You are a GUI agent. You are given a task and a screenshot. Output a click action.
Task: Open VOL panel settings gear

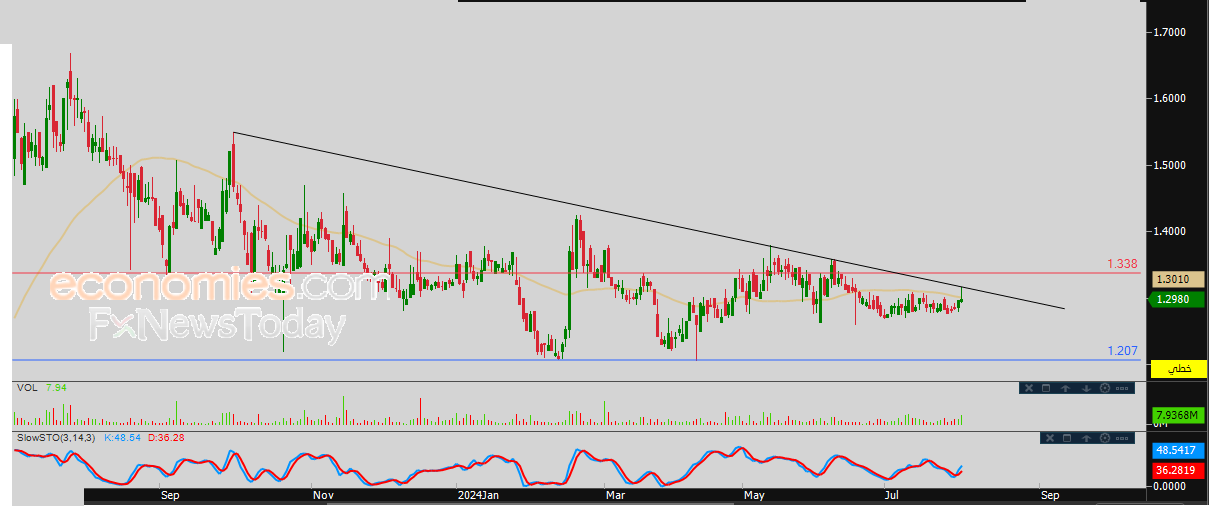(x=1103, y=388)
